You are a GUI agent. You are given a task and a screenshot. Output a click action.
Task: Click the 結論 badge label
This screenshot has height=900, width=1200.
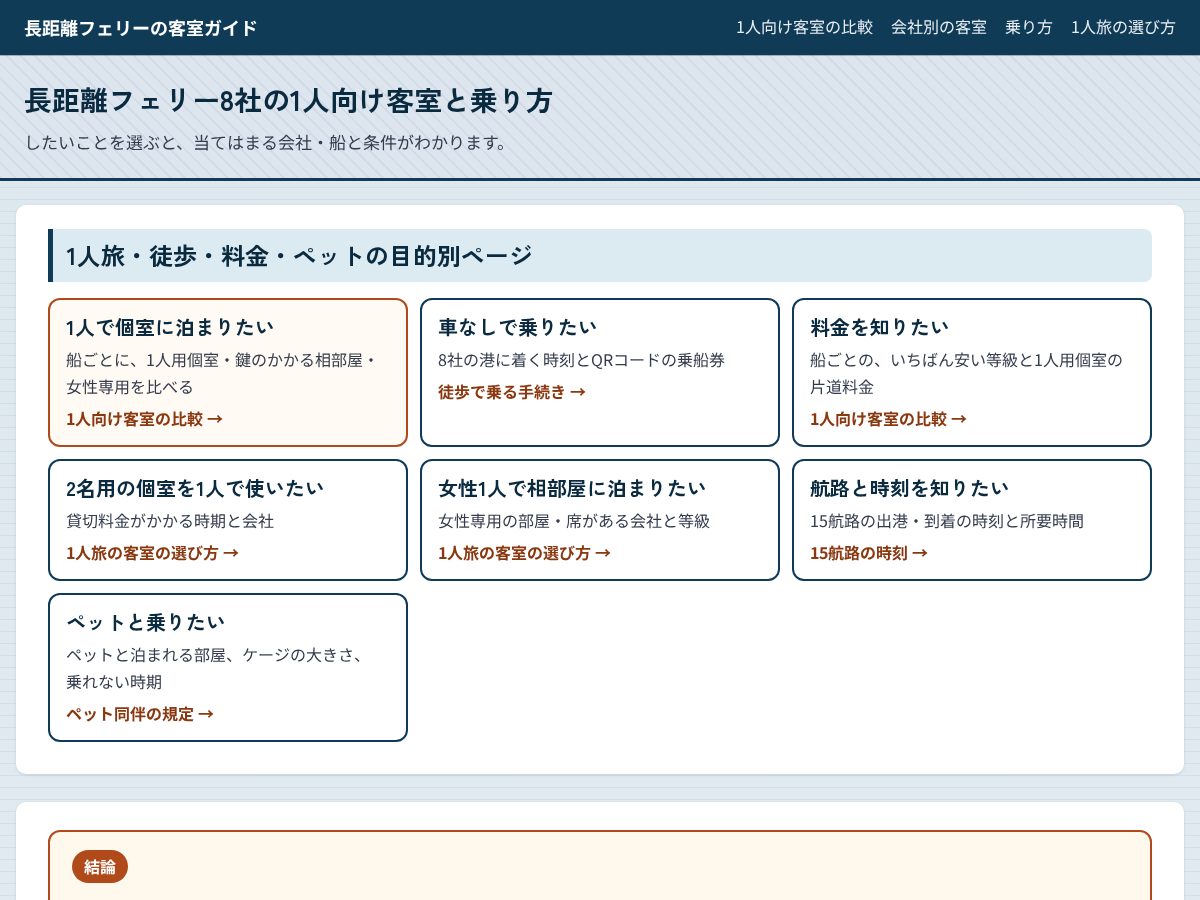point(100,866)
